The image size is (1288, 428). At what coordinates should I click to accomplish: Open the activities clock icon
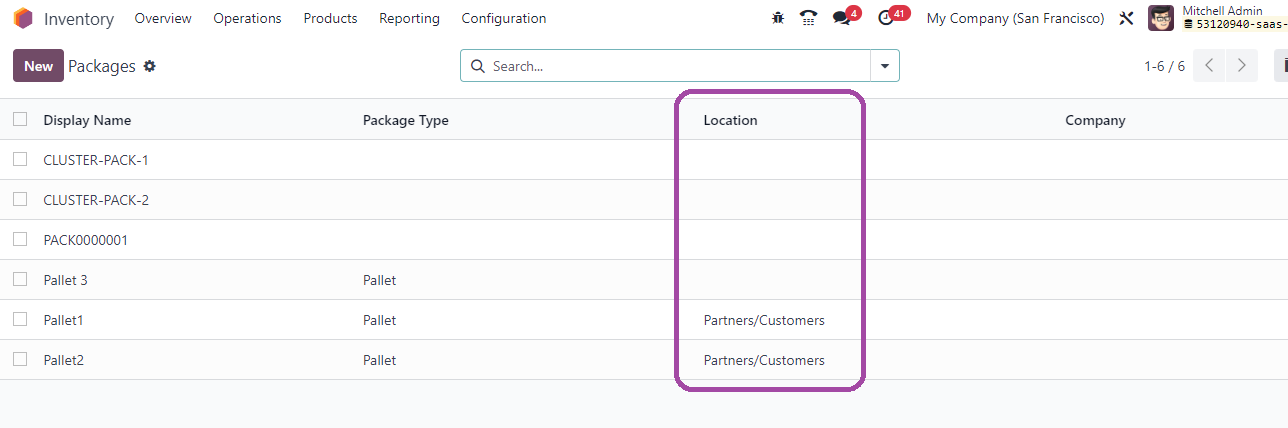885,18
